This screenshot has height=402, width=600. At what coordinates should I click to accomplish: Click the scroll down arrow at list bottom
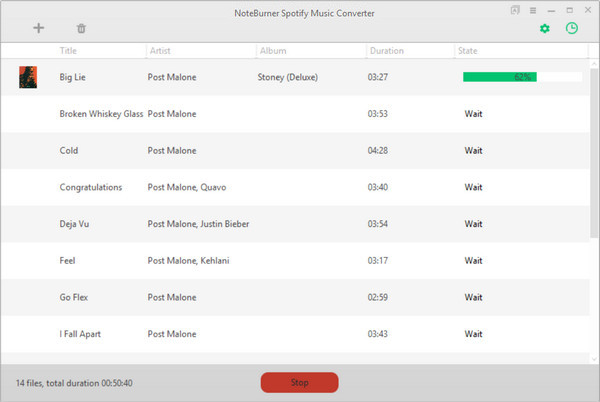click(594, 359)
